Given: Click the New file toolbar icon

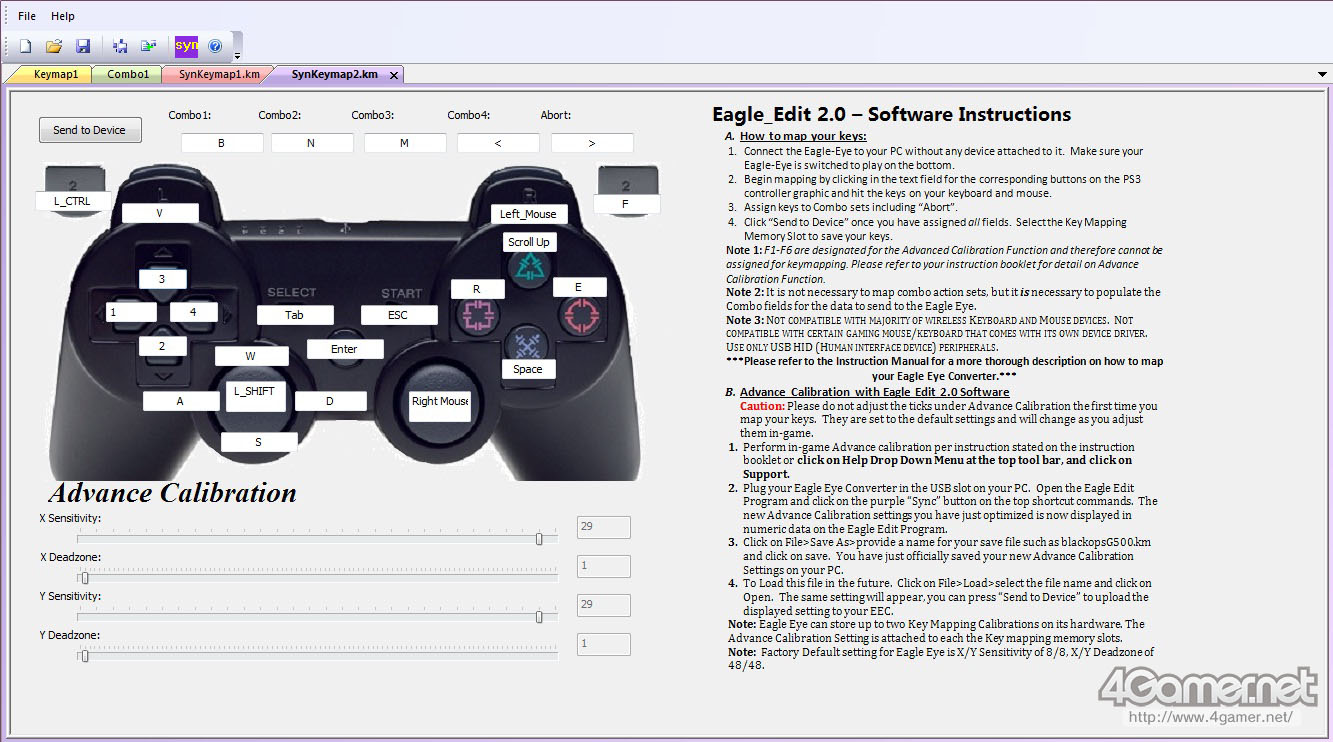Looking at the screenshot, I should click(26, 46).
